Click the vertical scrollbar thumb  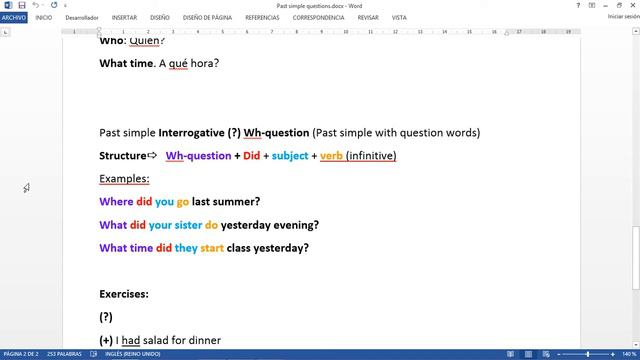[x=636, y=258]
